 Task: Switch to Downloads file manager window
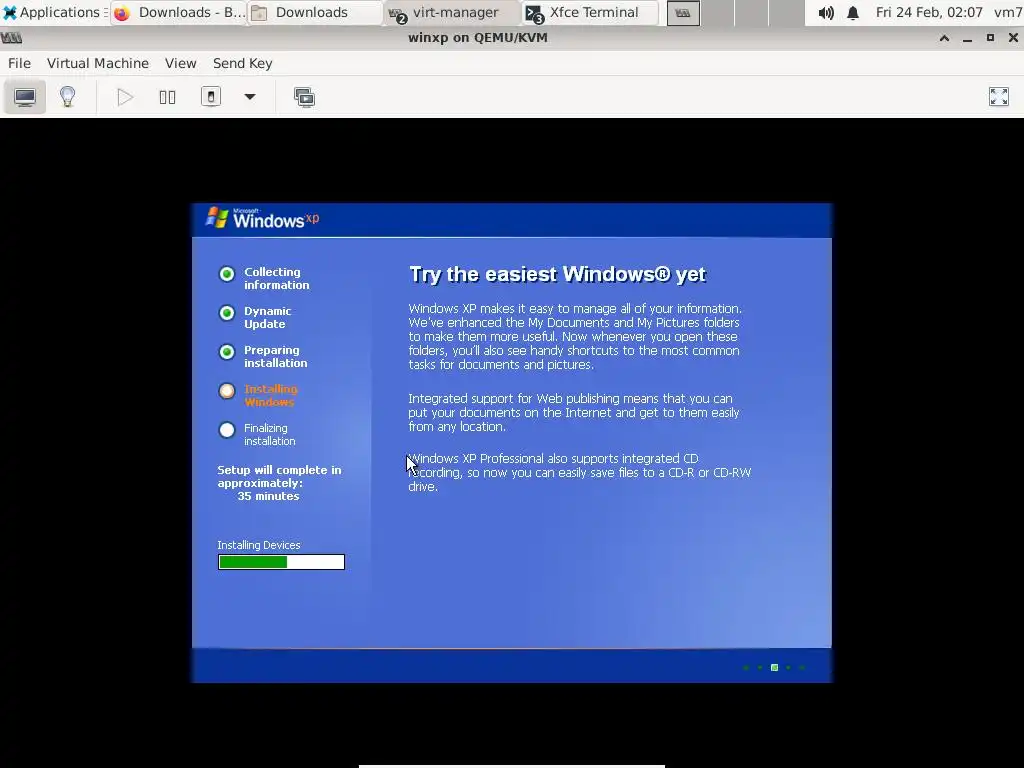tap(315, 12)
